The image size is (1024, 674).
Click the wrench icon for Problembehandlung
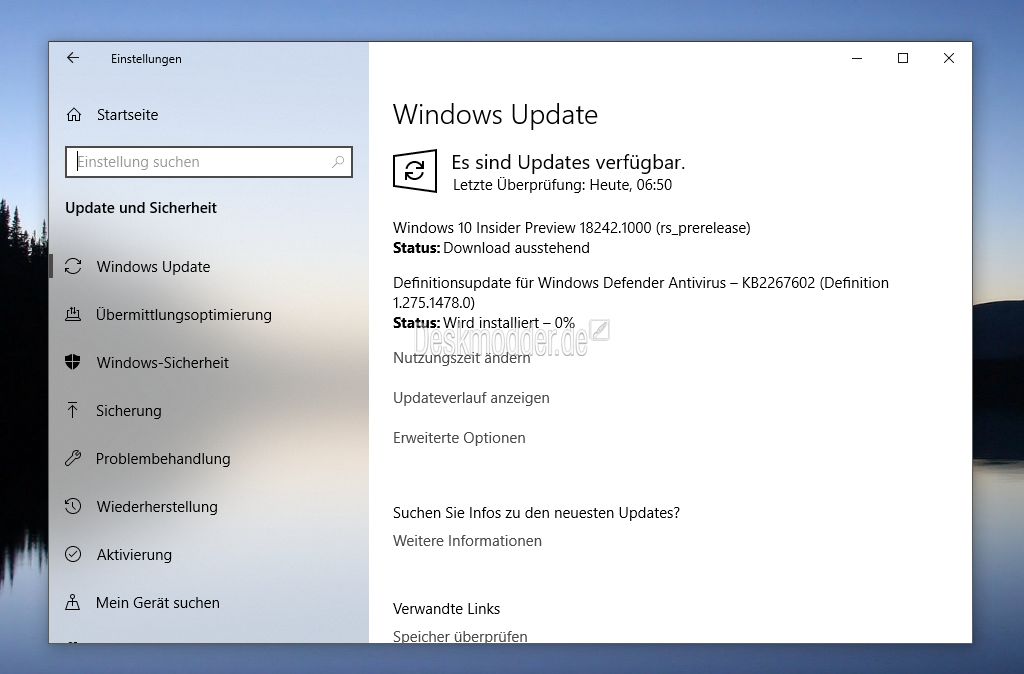coord(73,458)
